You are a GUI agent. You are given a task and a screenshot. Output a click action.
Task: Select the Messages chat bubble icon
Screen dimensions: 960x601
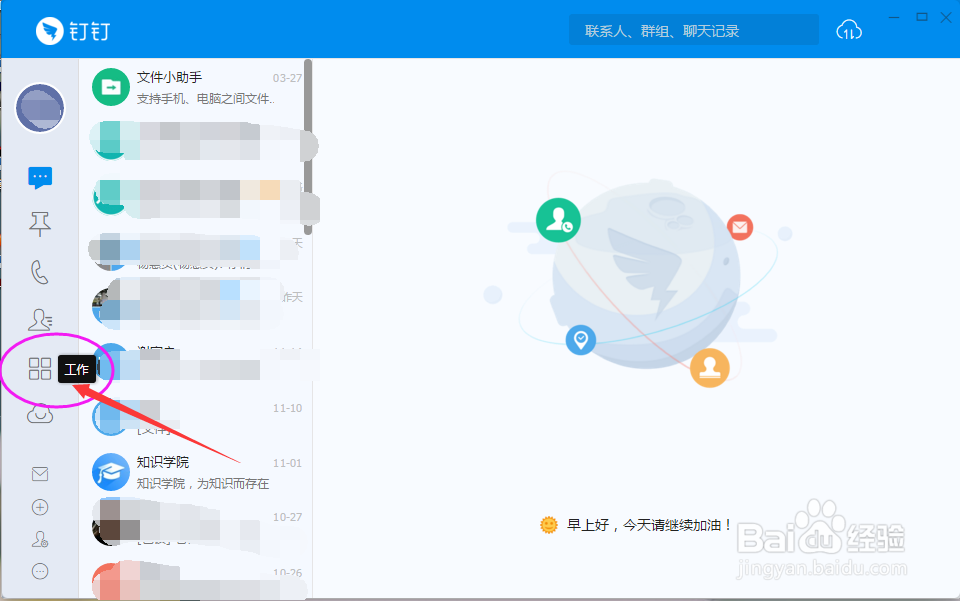(x=40, y=176)
